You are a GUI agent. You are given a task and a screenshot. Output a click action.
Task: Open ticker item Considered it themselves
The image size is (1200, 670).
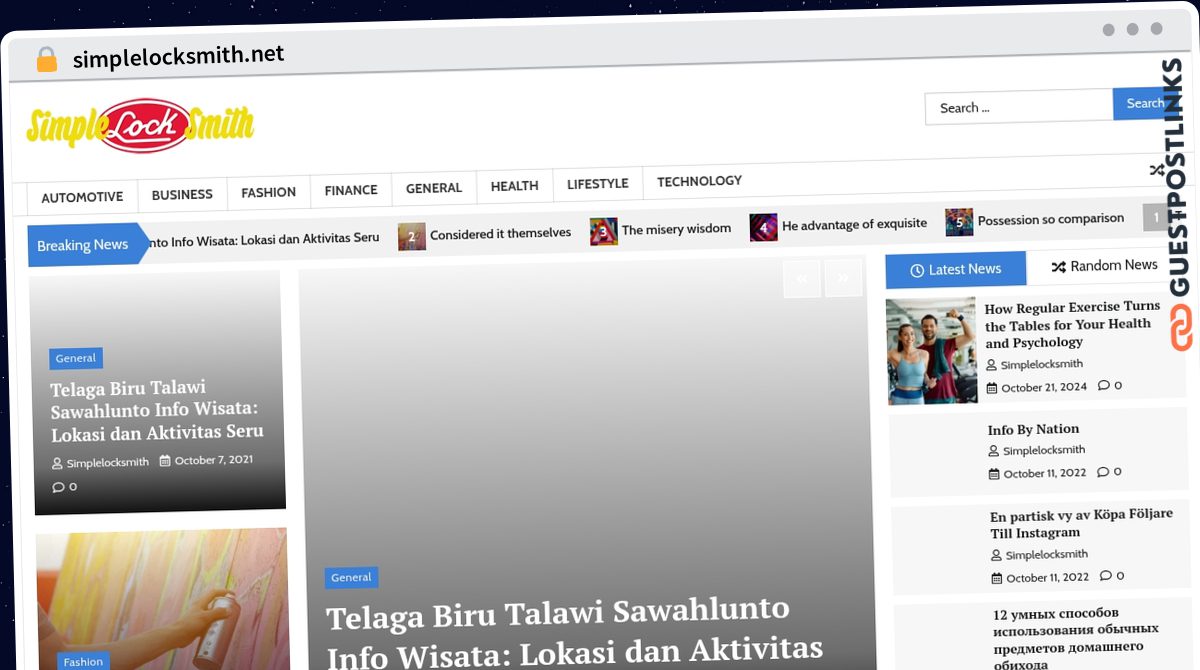(500, 233)
